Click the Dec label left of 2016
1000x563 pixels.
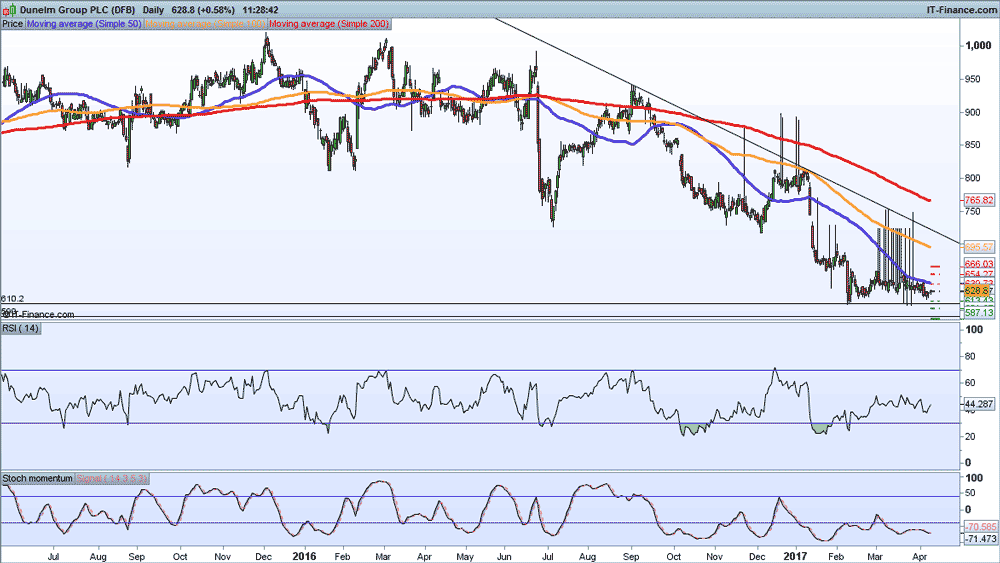click(x=263, y=557)
